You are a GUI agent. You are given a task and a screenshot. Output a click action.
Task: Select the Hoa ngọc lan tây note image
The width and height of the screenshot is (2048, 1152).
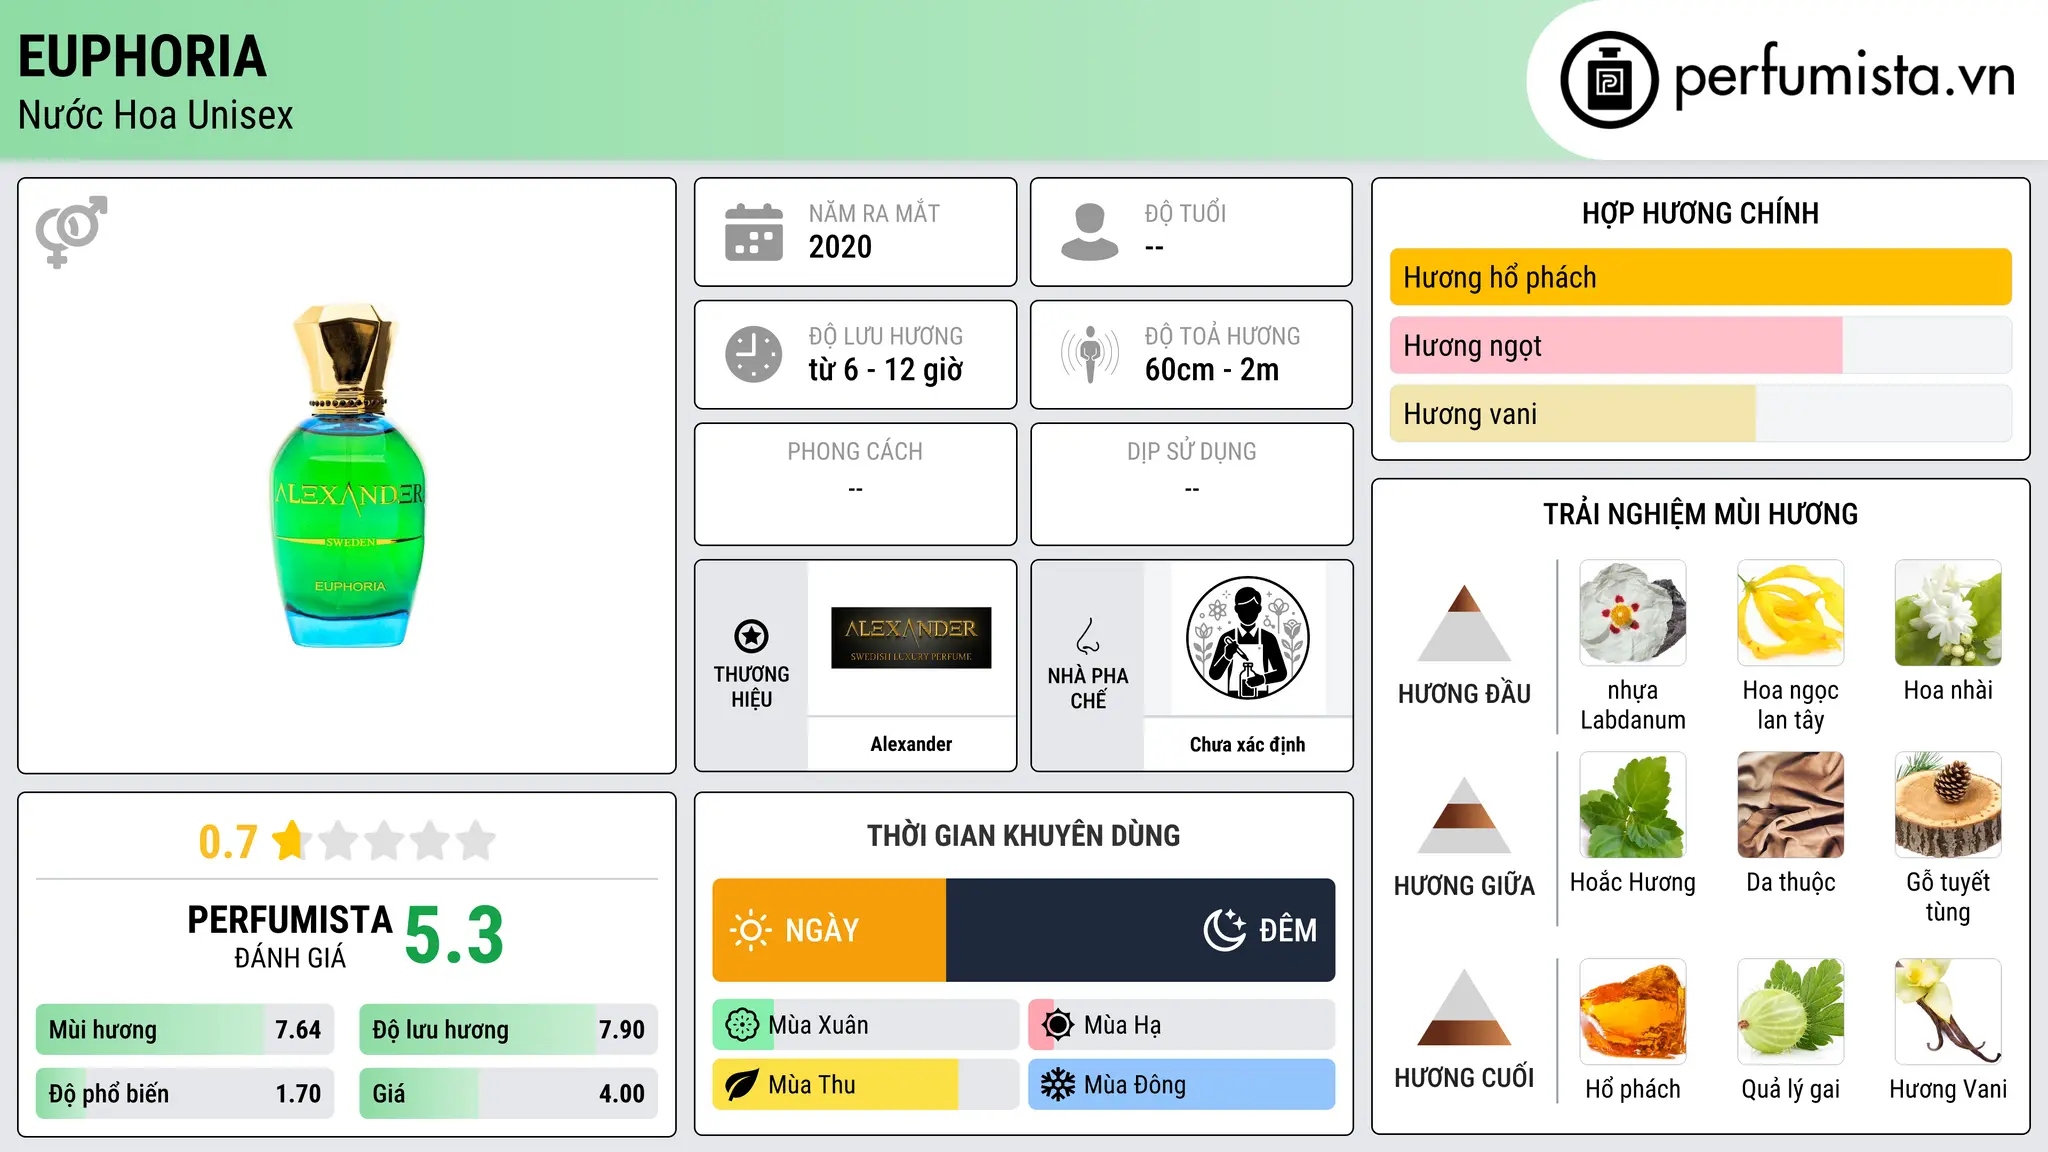coord(1790,613)
